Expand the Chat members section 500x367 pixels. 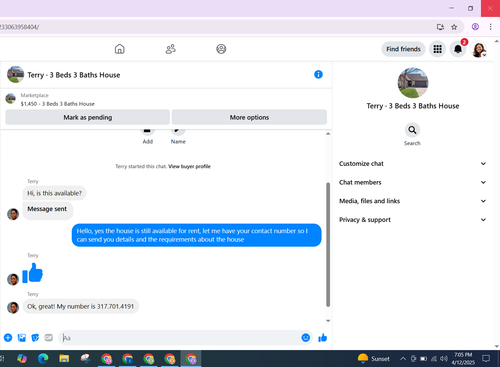413,182
